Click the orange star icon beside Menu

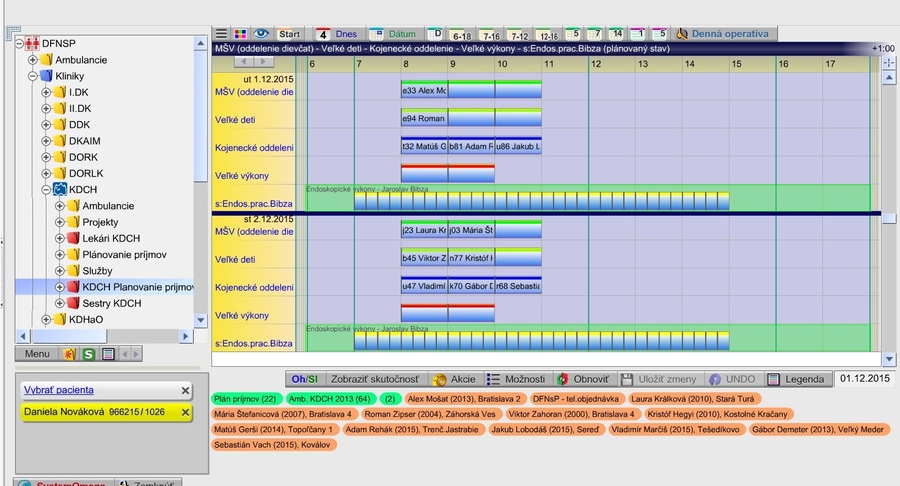pyautogui.click(x=69, y=353)
